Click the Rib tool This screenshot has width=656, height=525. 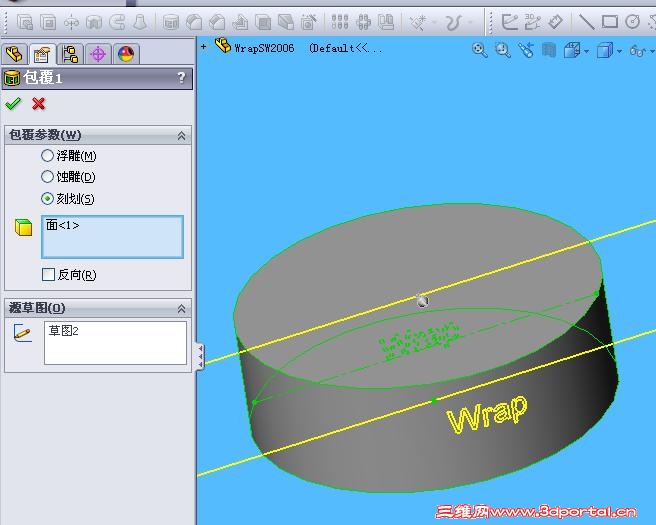240,22
